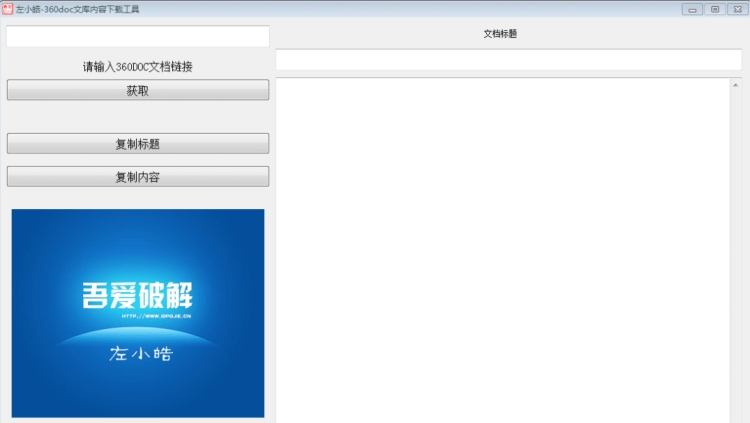Click the 复制标题 button
750x423 pixels.
click(138, 144)
